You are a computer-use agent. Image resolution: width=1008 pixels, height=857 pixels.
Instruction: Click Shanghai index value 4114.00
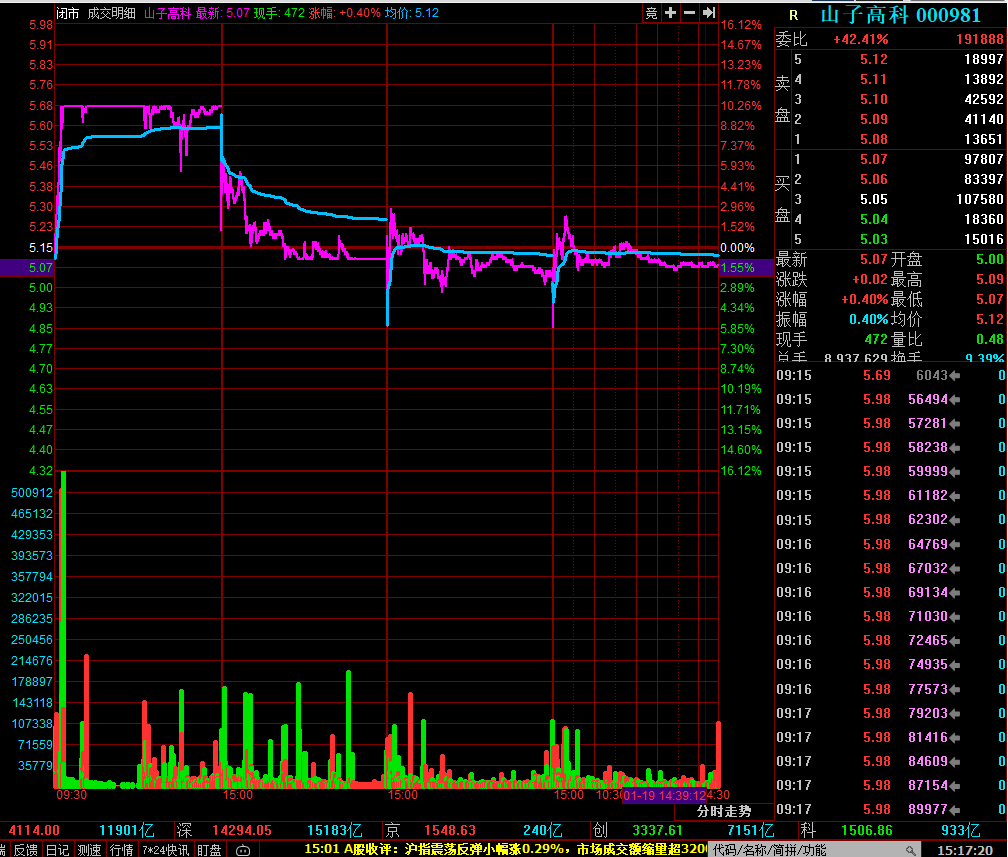[34, 830]
